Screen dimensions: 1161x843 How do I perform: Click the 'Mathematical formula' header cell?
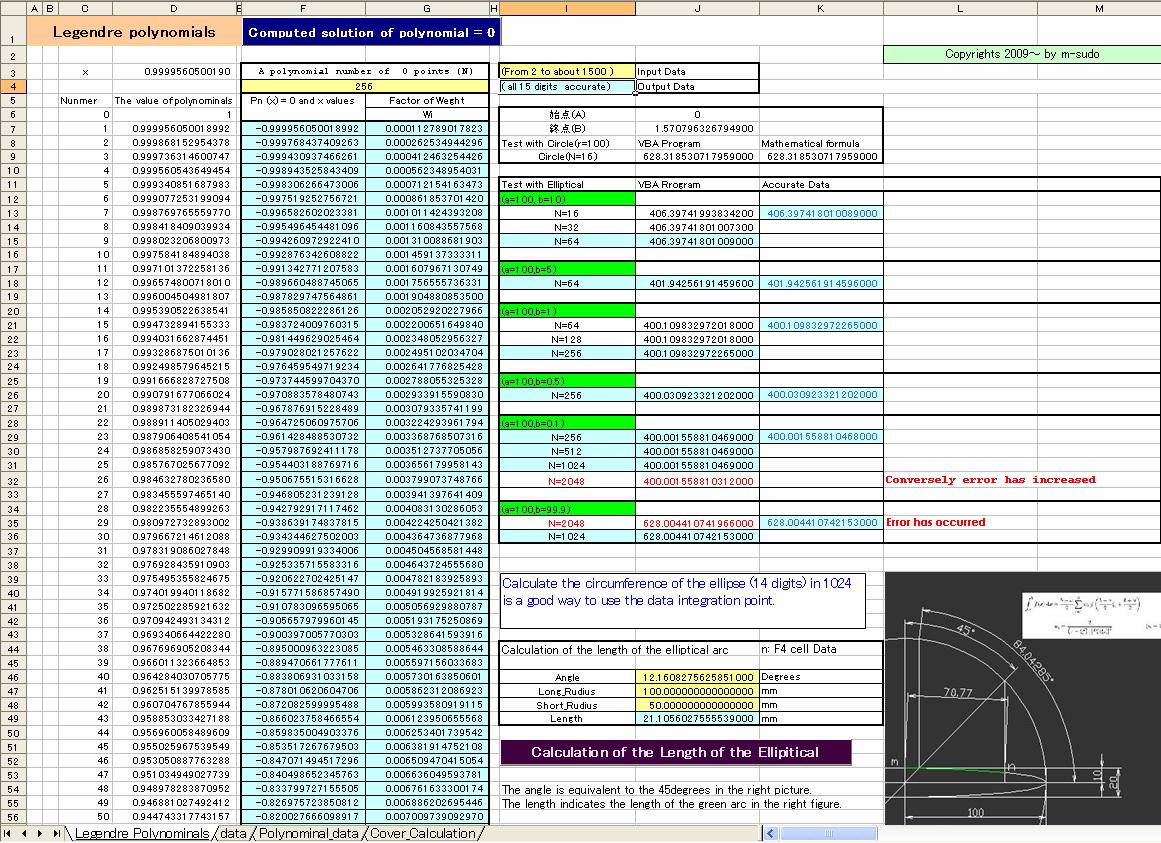[820, 144]
